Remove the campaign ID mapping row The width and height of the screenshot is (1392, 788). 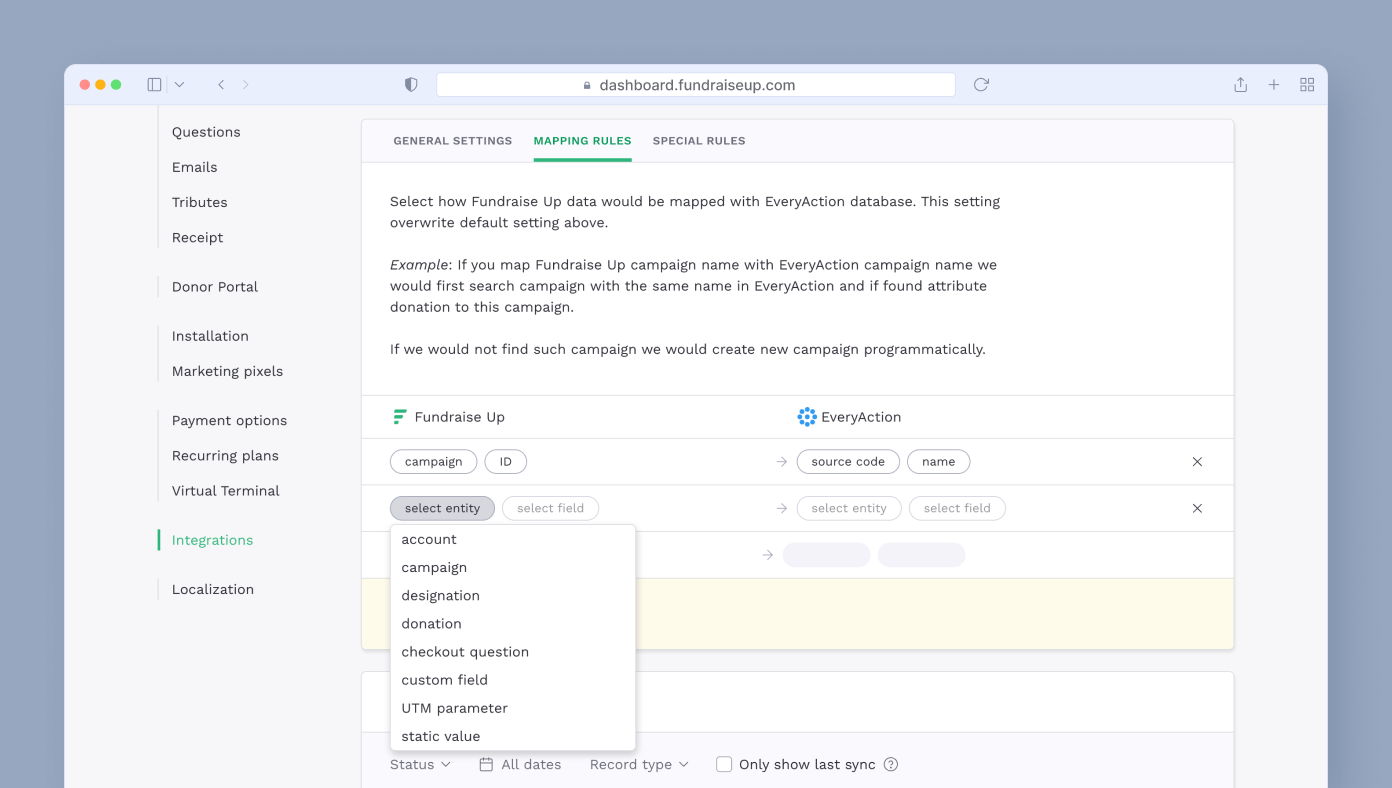tap(1197, 462)
